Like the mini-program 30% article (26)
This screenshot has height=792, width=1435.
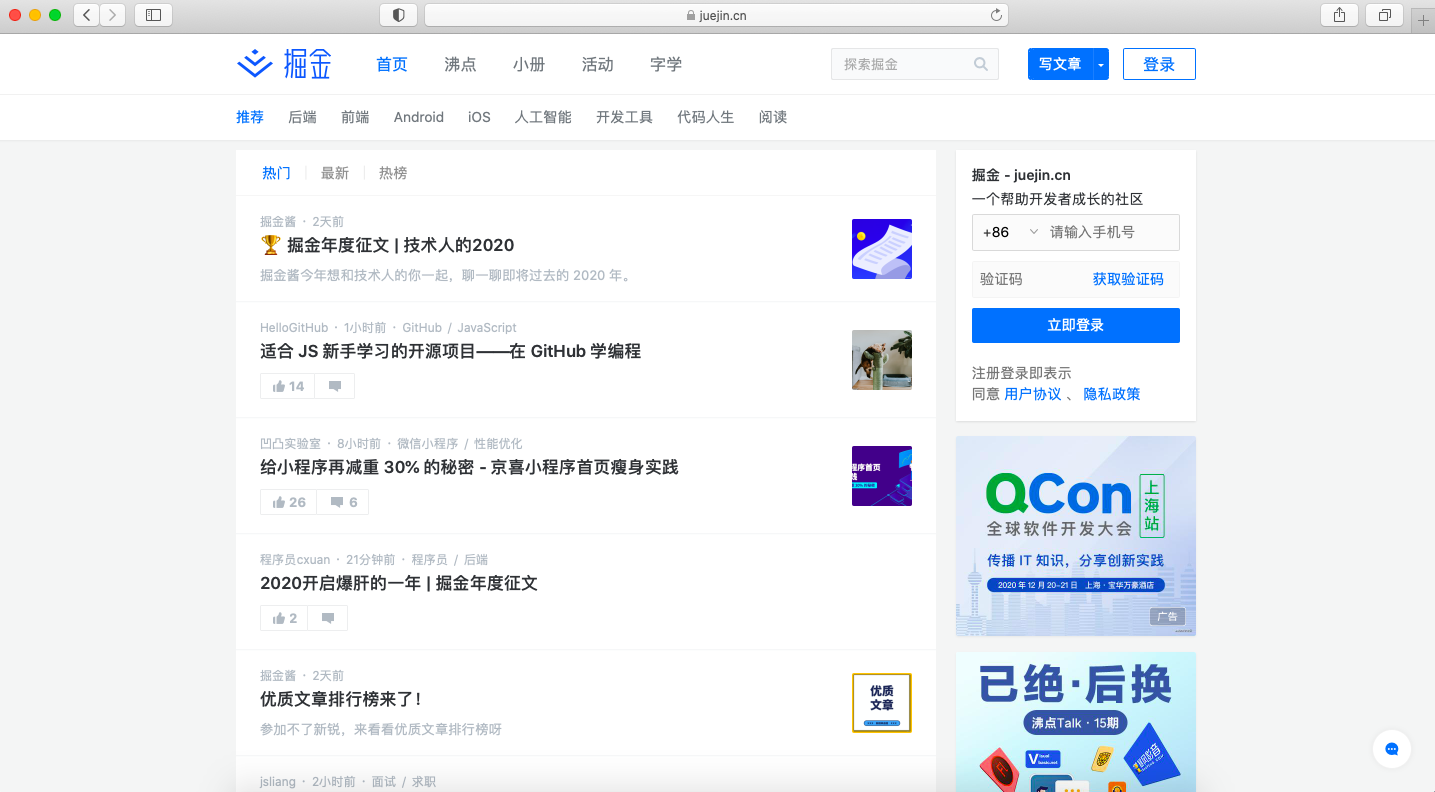[x=289, y=502]
